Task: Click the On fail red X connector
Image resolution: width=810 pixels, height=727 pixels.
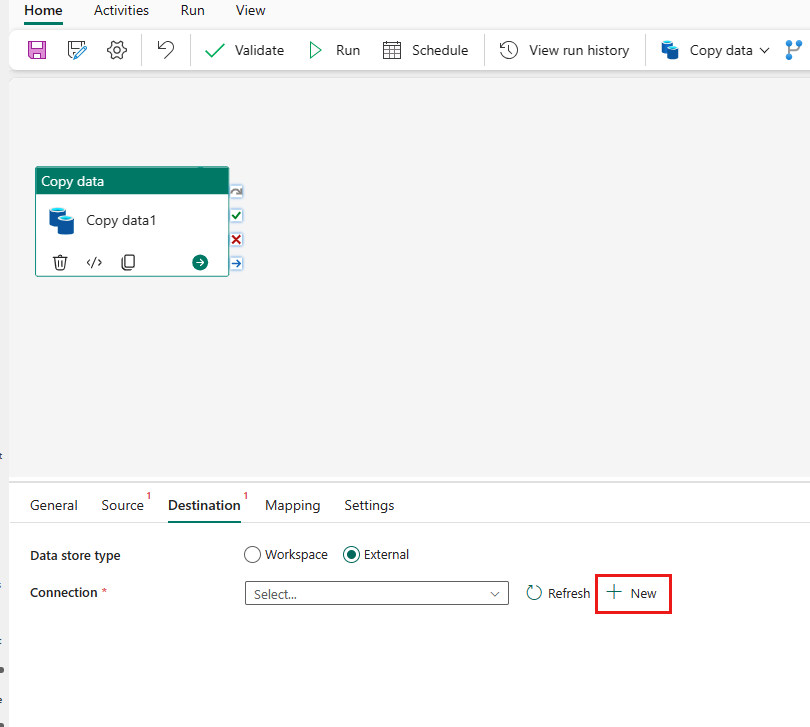Action: click(x=236, y=239)
